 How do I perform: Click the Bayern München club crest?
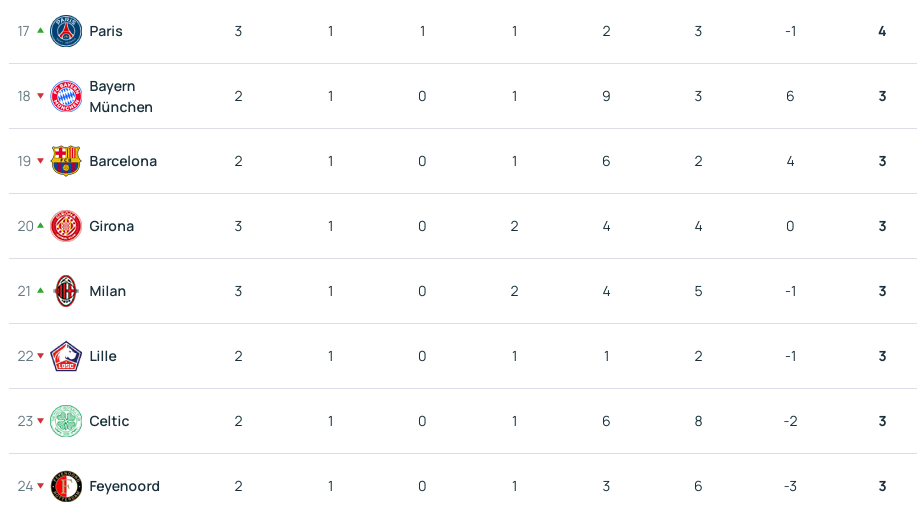[x=66, y=96]
